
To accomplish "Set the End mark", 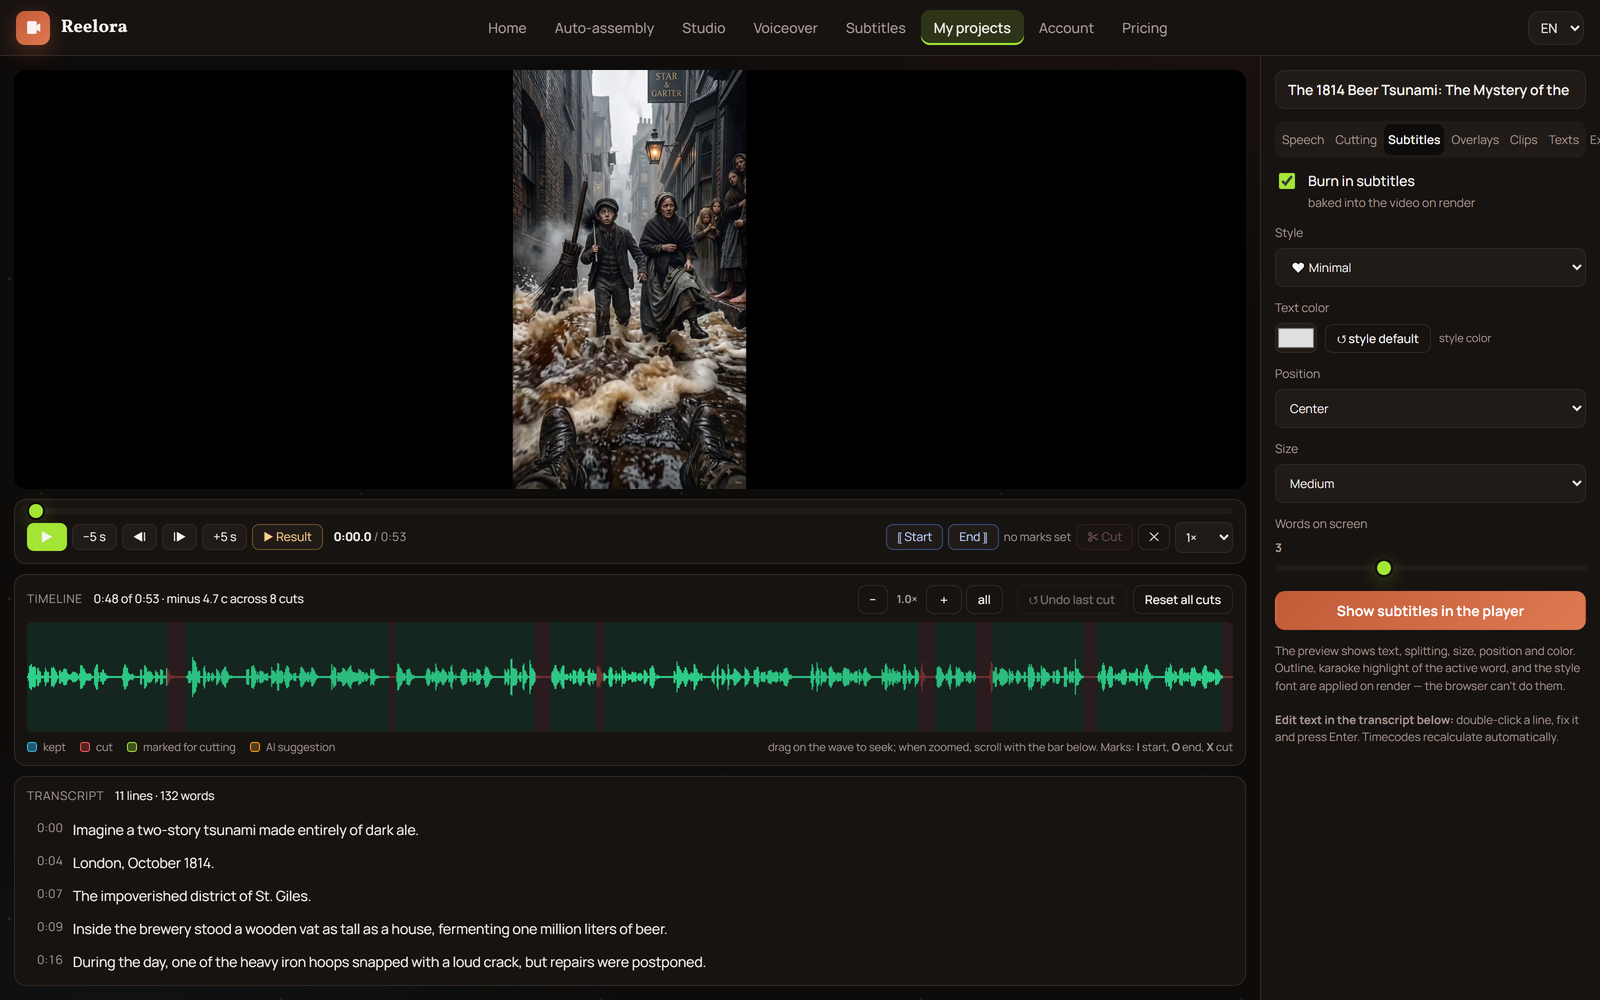I will point(973,537).
